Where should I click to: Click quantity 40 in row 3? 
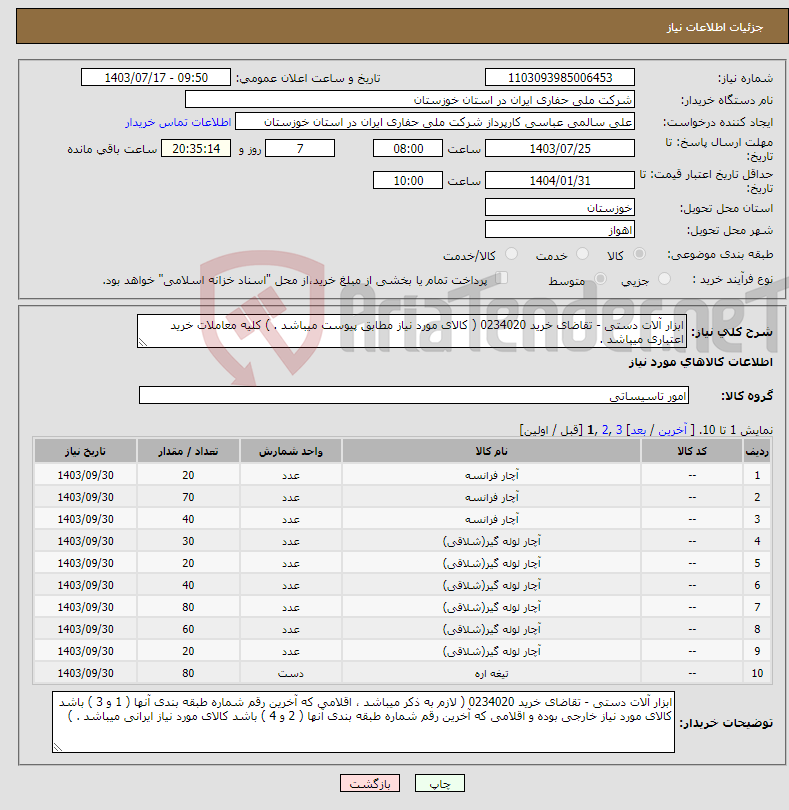188,519
